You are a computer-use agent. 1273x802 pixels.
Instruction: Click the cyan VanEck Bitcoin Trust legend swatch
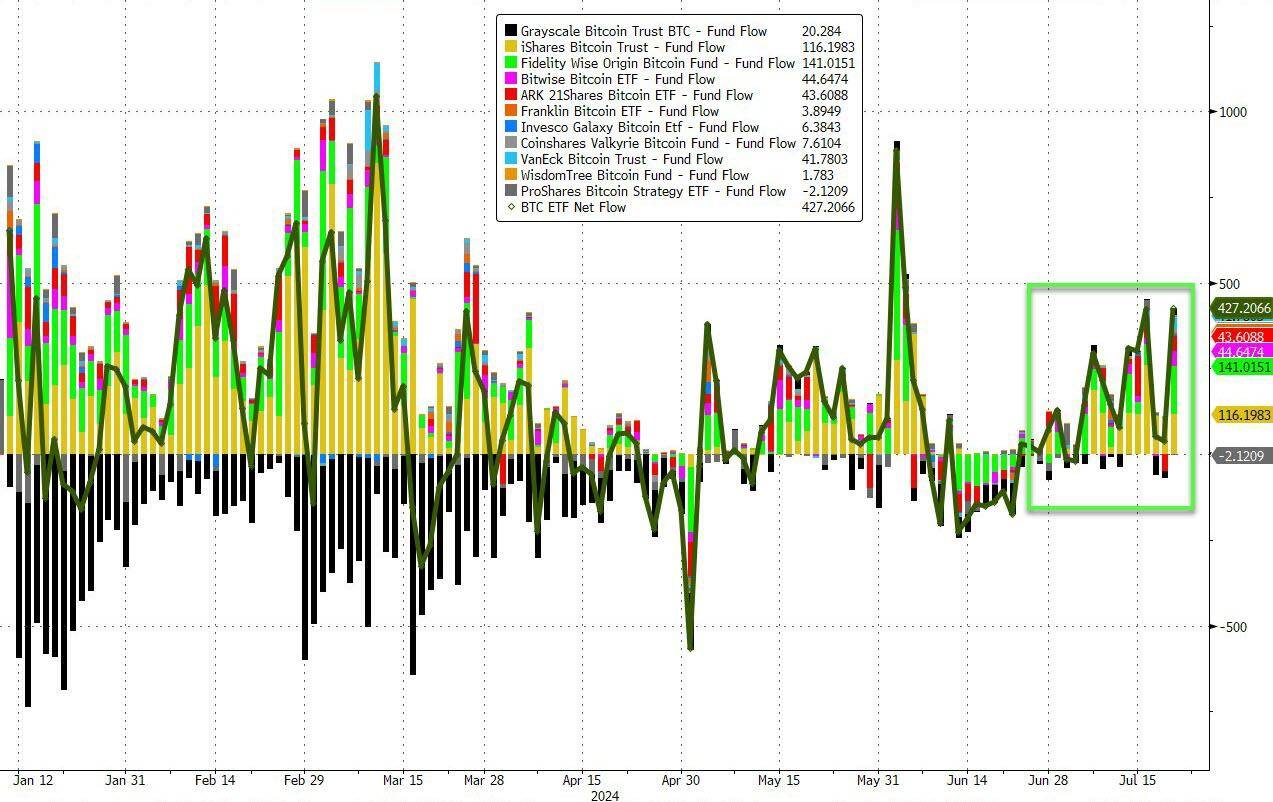511,159
